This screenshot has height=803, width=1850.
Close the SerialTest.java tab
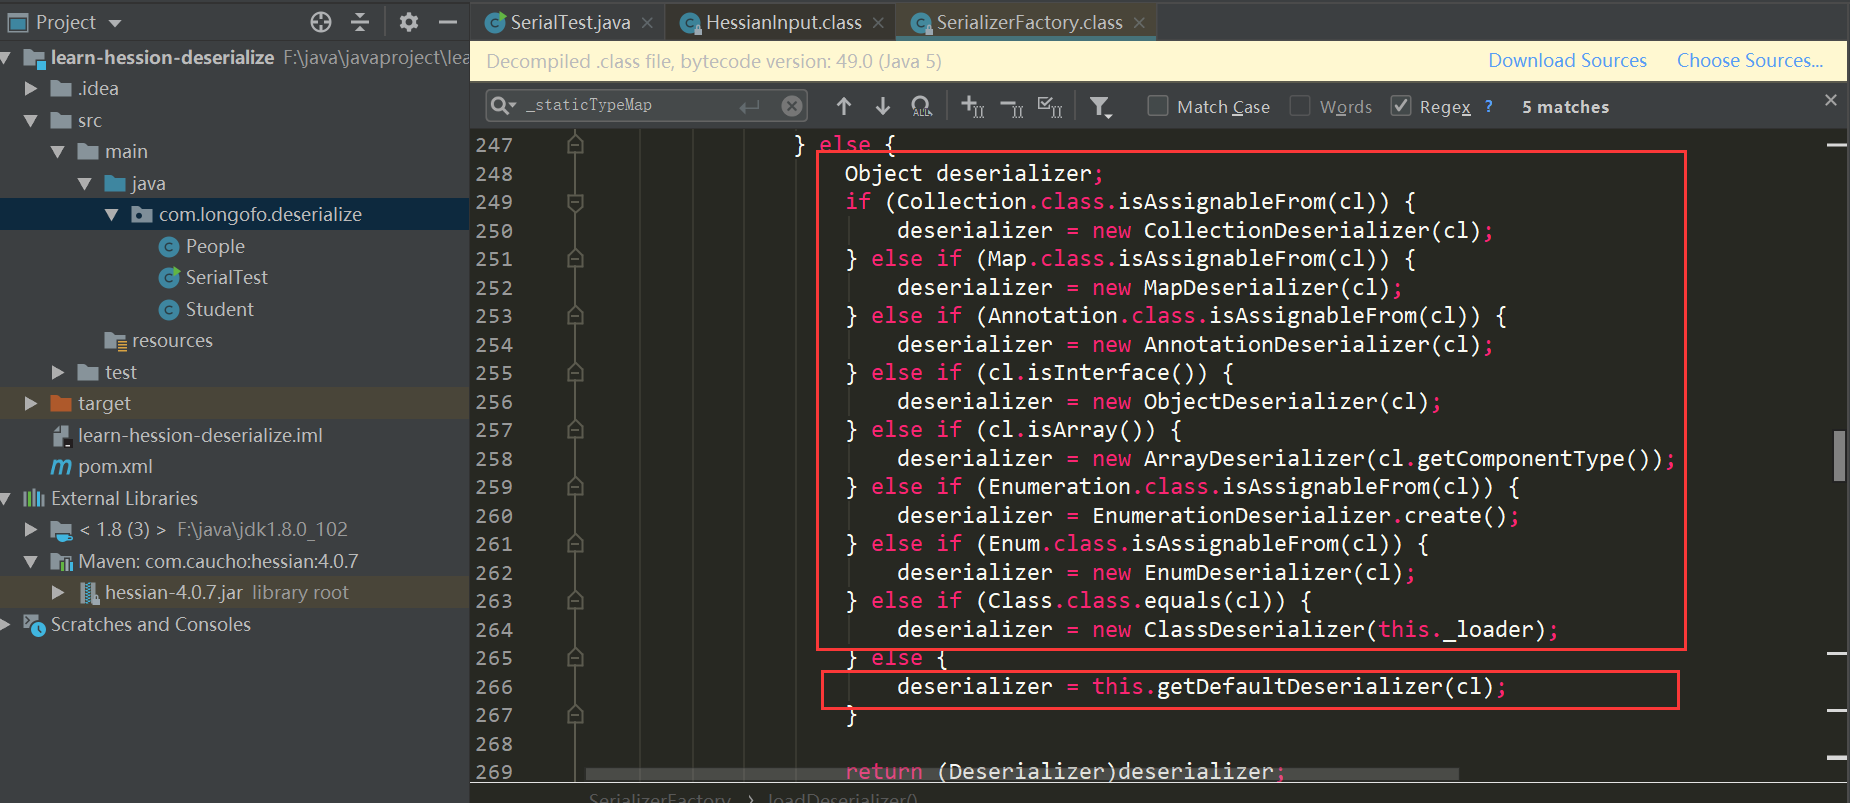(x=647, y=22)
